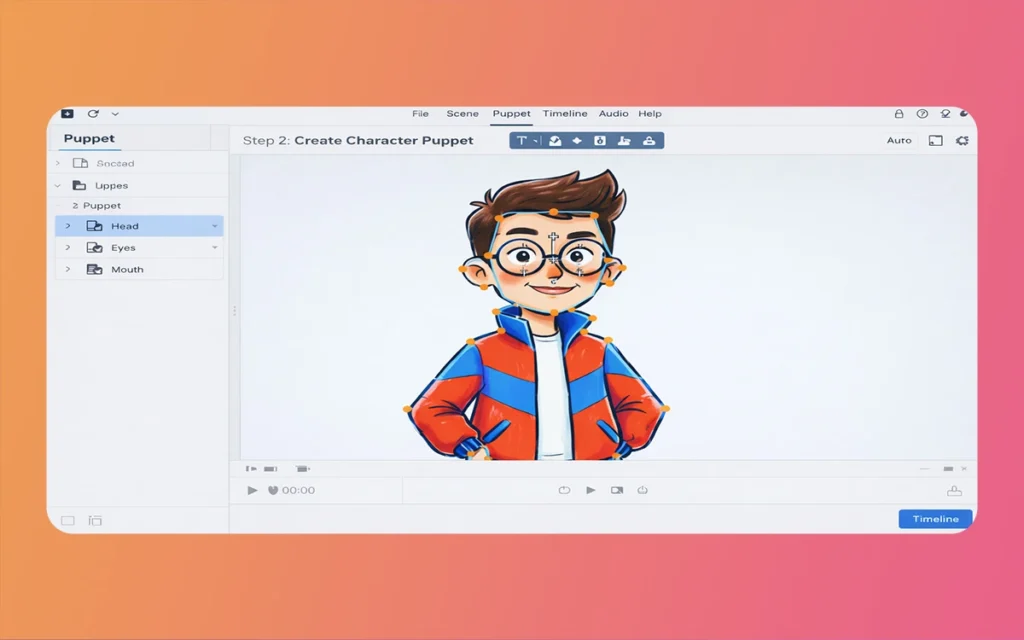This screenshot has height=640, width=1024.
Task: Open the Scene menu
Action: 462,114
